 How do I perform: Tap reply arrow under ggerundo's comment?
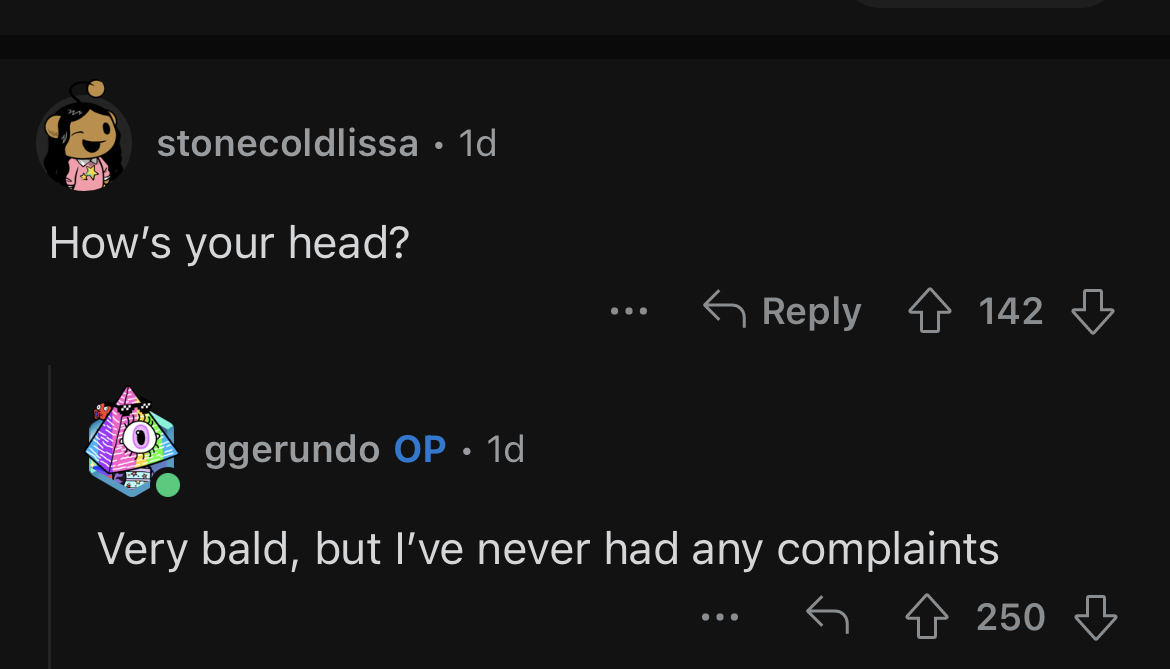pyautogui.click(x=829, y=618)
